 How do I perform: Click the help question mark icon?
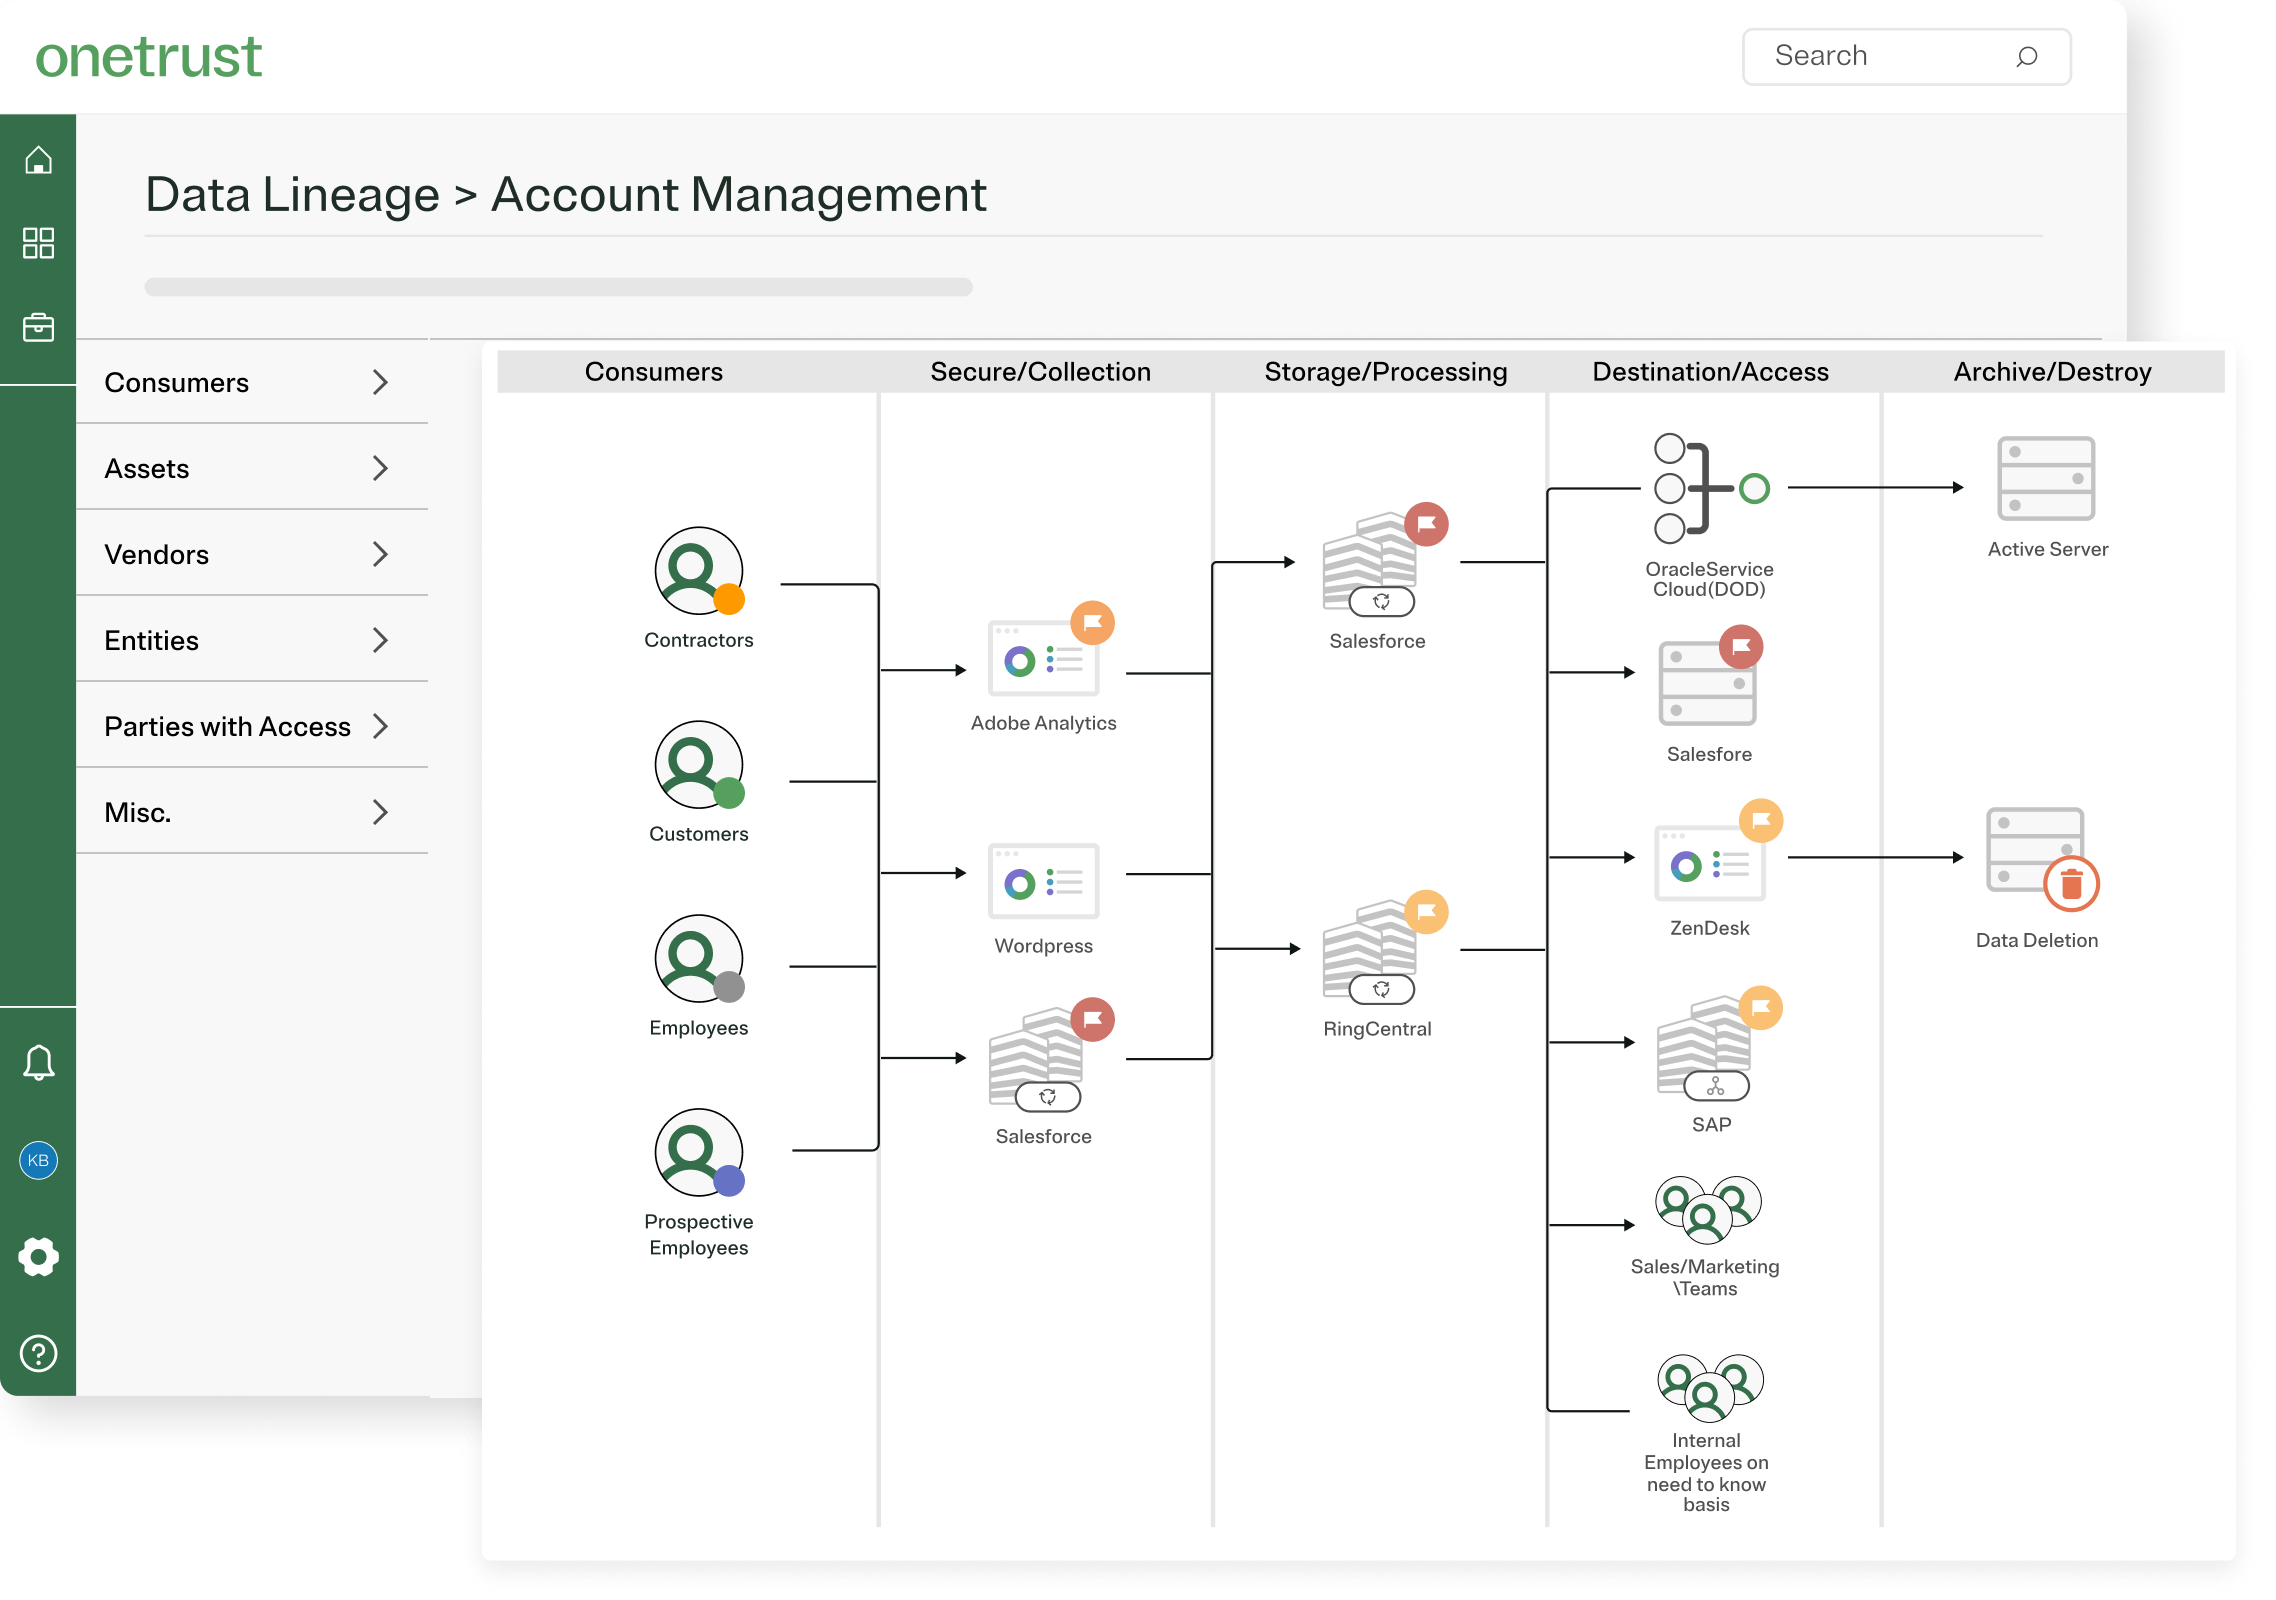(38, 1355)
